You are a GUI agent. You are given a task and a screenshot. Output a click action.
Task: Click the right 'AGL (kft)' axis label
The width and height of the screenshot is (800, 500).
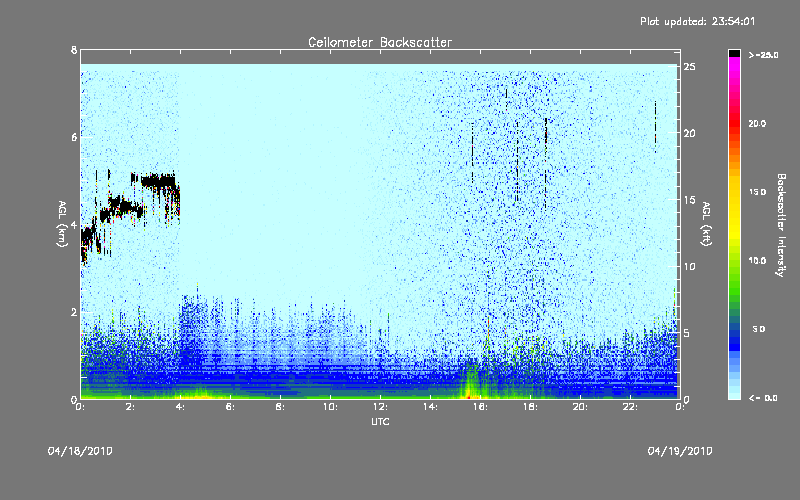tap(706, 224)
